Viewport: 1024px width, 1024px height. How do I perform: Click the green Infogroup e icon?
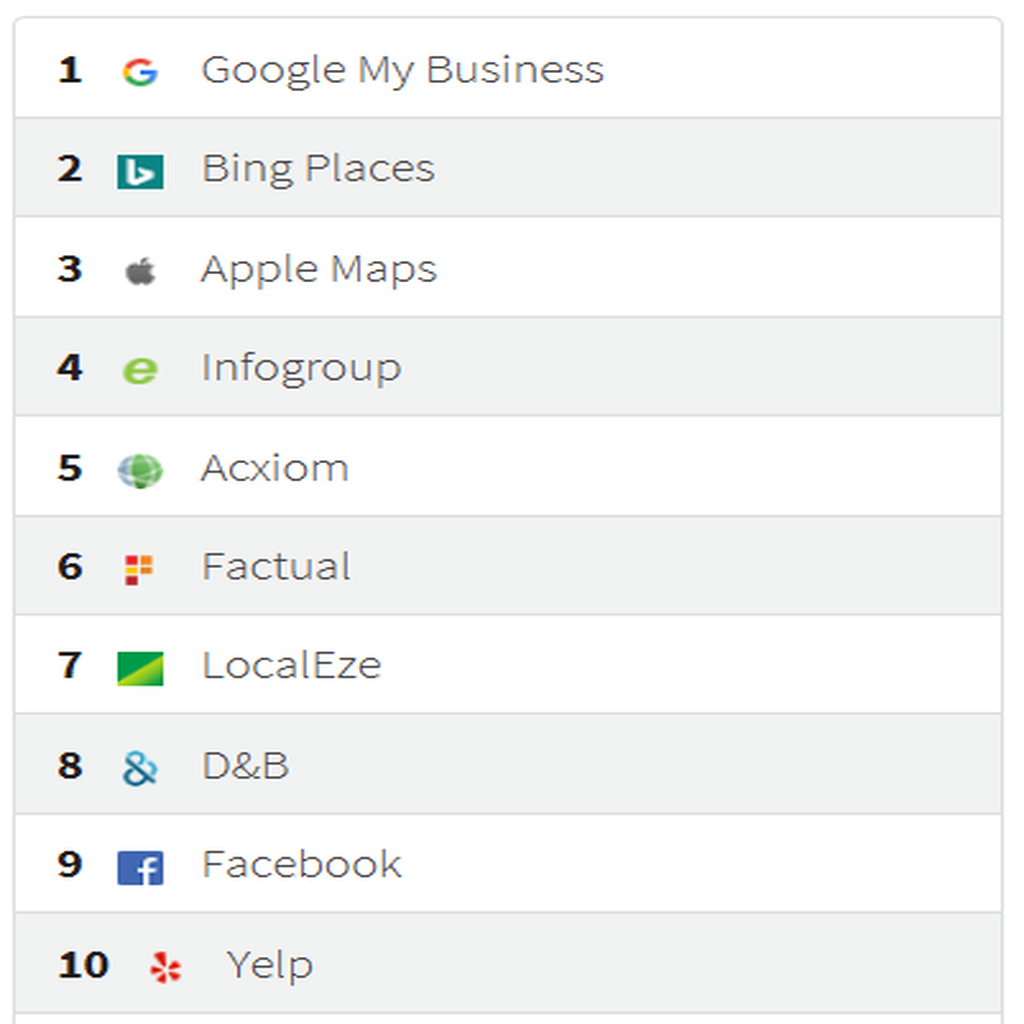(140, 370)
